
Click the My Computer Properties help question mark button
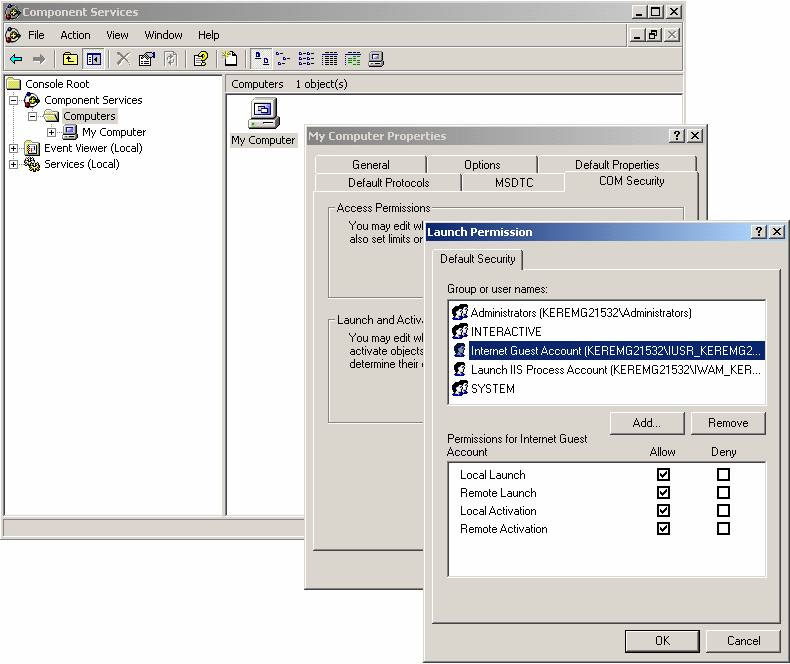[677, 135]
